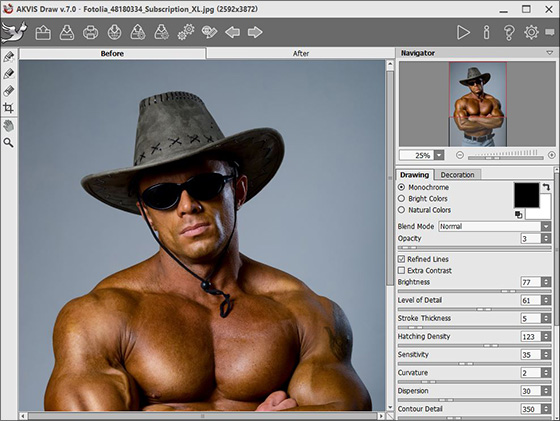This screenshot has height=421, width=560.
Task: Click the Level of Detail slider
Action: tap(474, 310)
